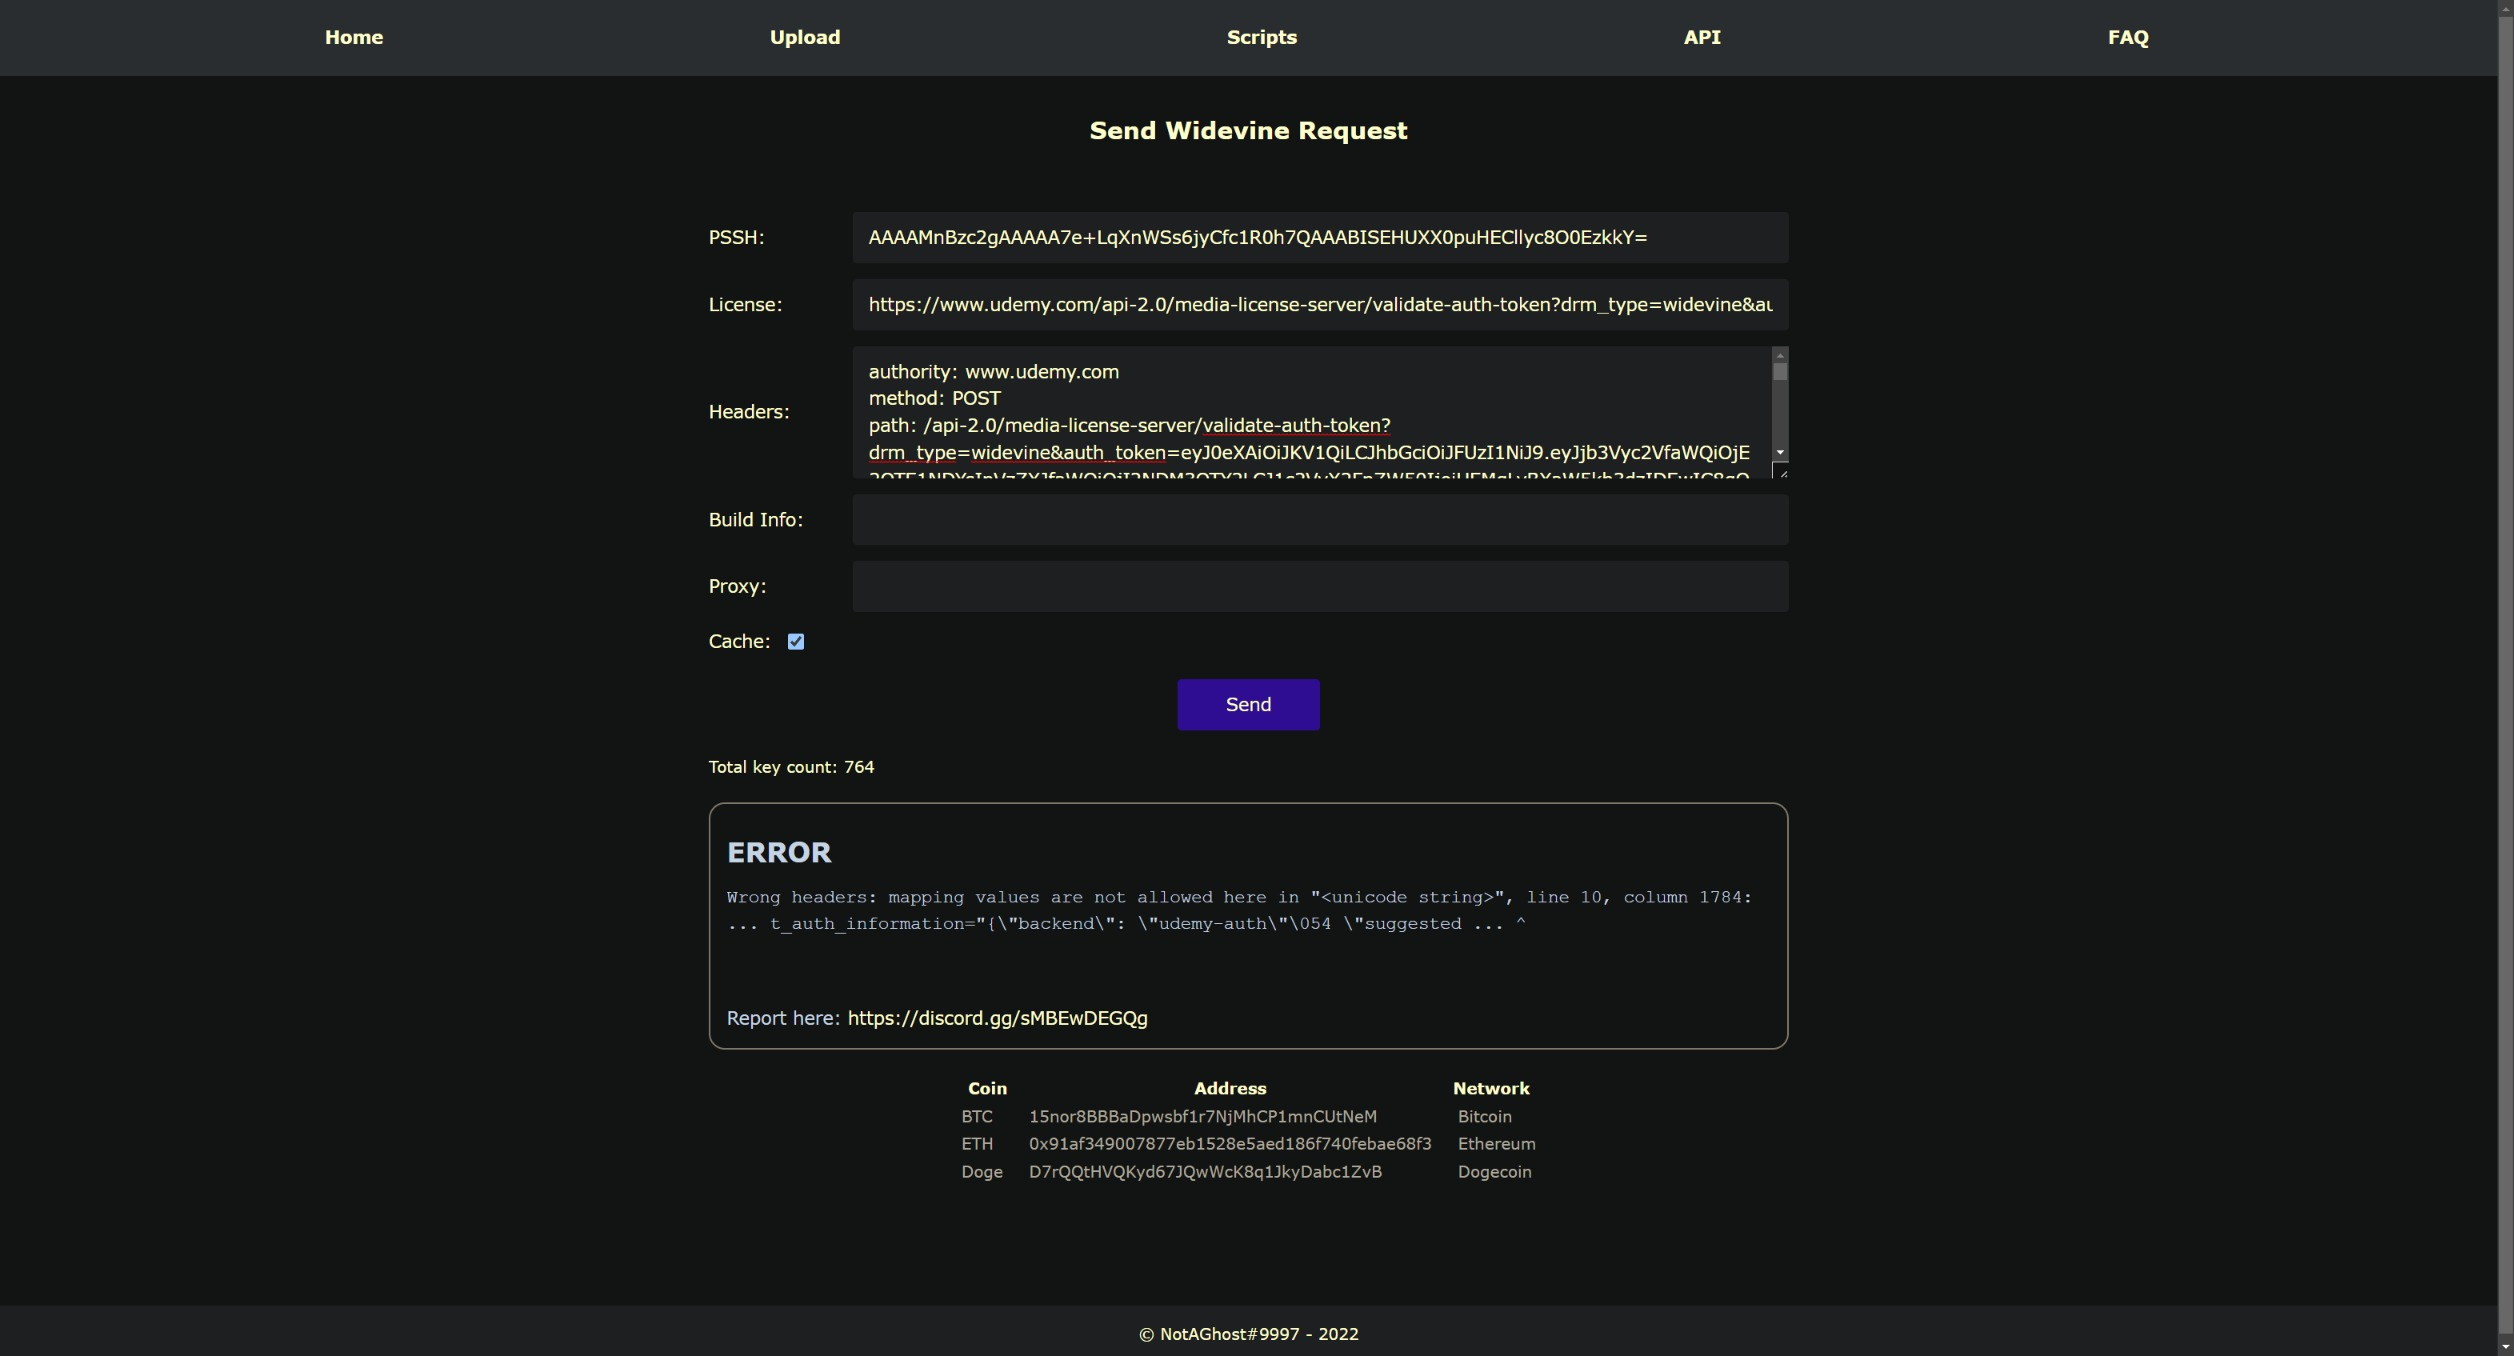Click the Build Info label
This screenshot has height=1356, width=2514.
click(x=755, y=519)
